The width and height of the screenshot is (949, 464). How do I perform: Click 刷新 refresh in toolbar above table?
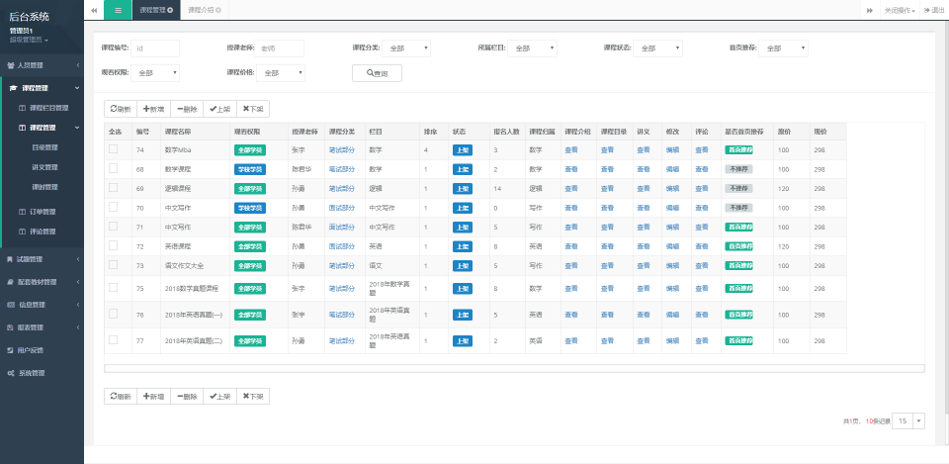(x=120, y=109)
